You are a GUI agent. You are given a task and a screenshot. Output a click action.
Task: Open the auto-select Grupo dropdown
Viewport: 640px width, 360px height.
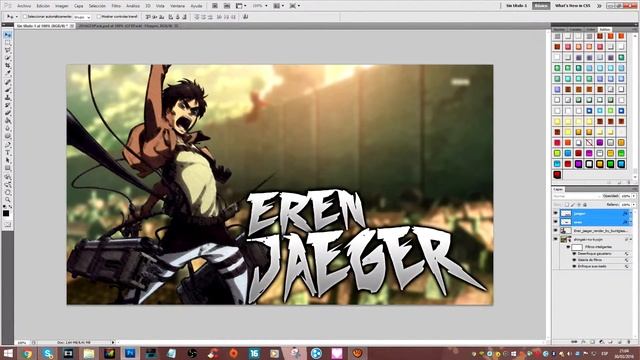click(82, 17)
